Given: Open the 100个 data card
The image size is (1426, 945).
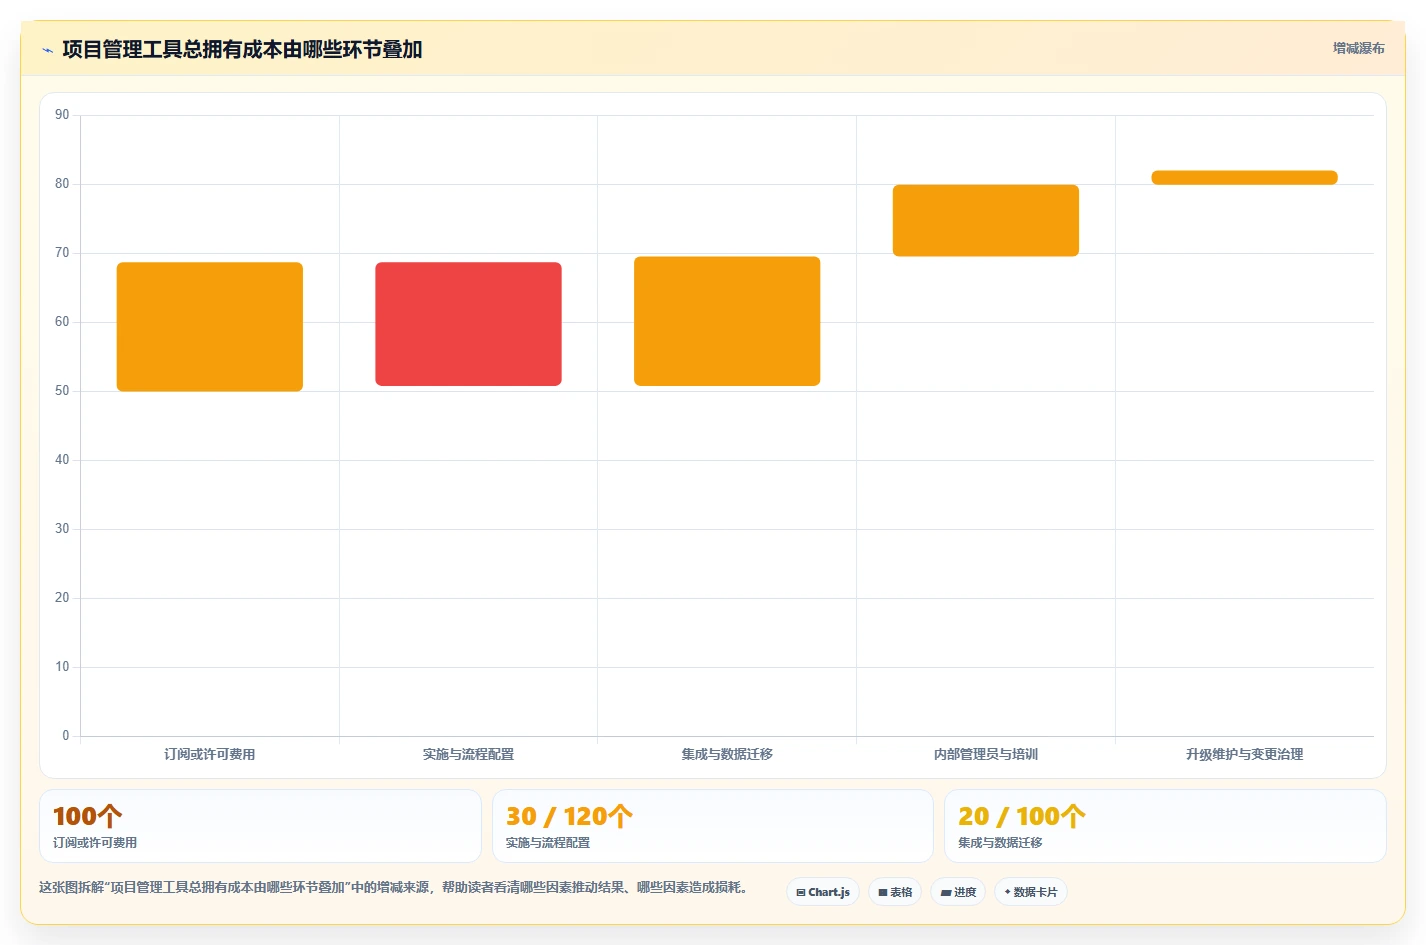Looking at the screenshot, I should pos(260,826).
